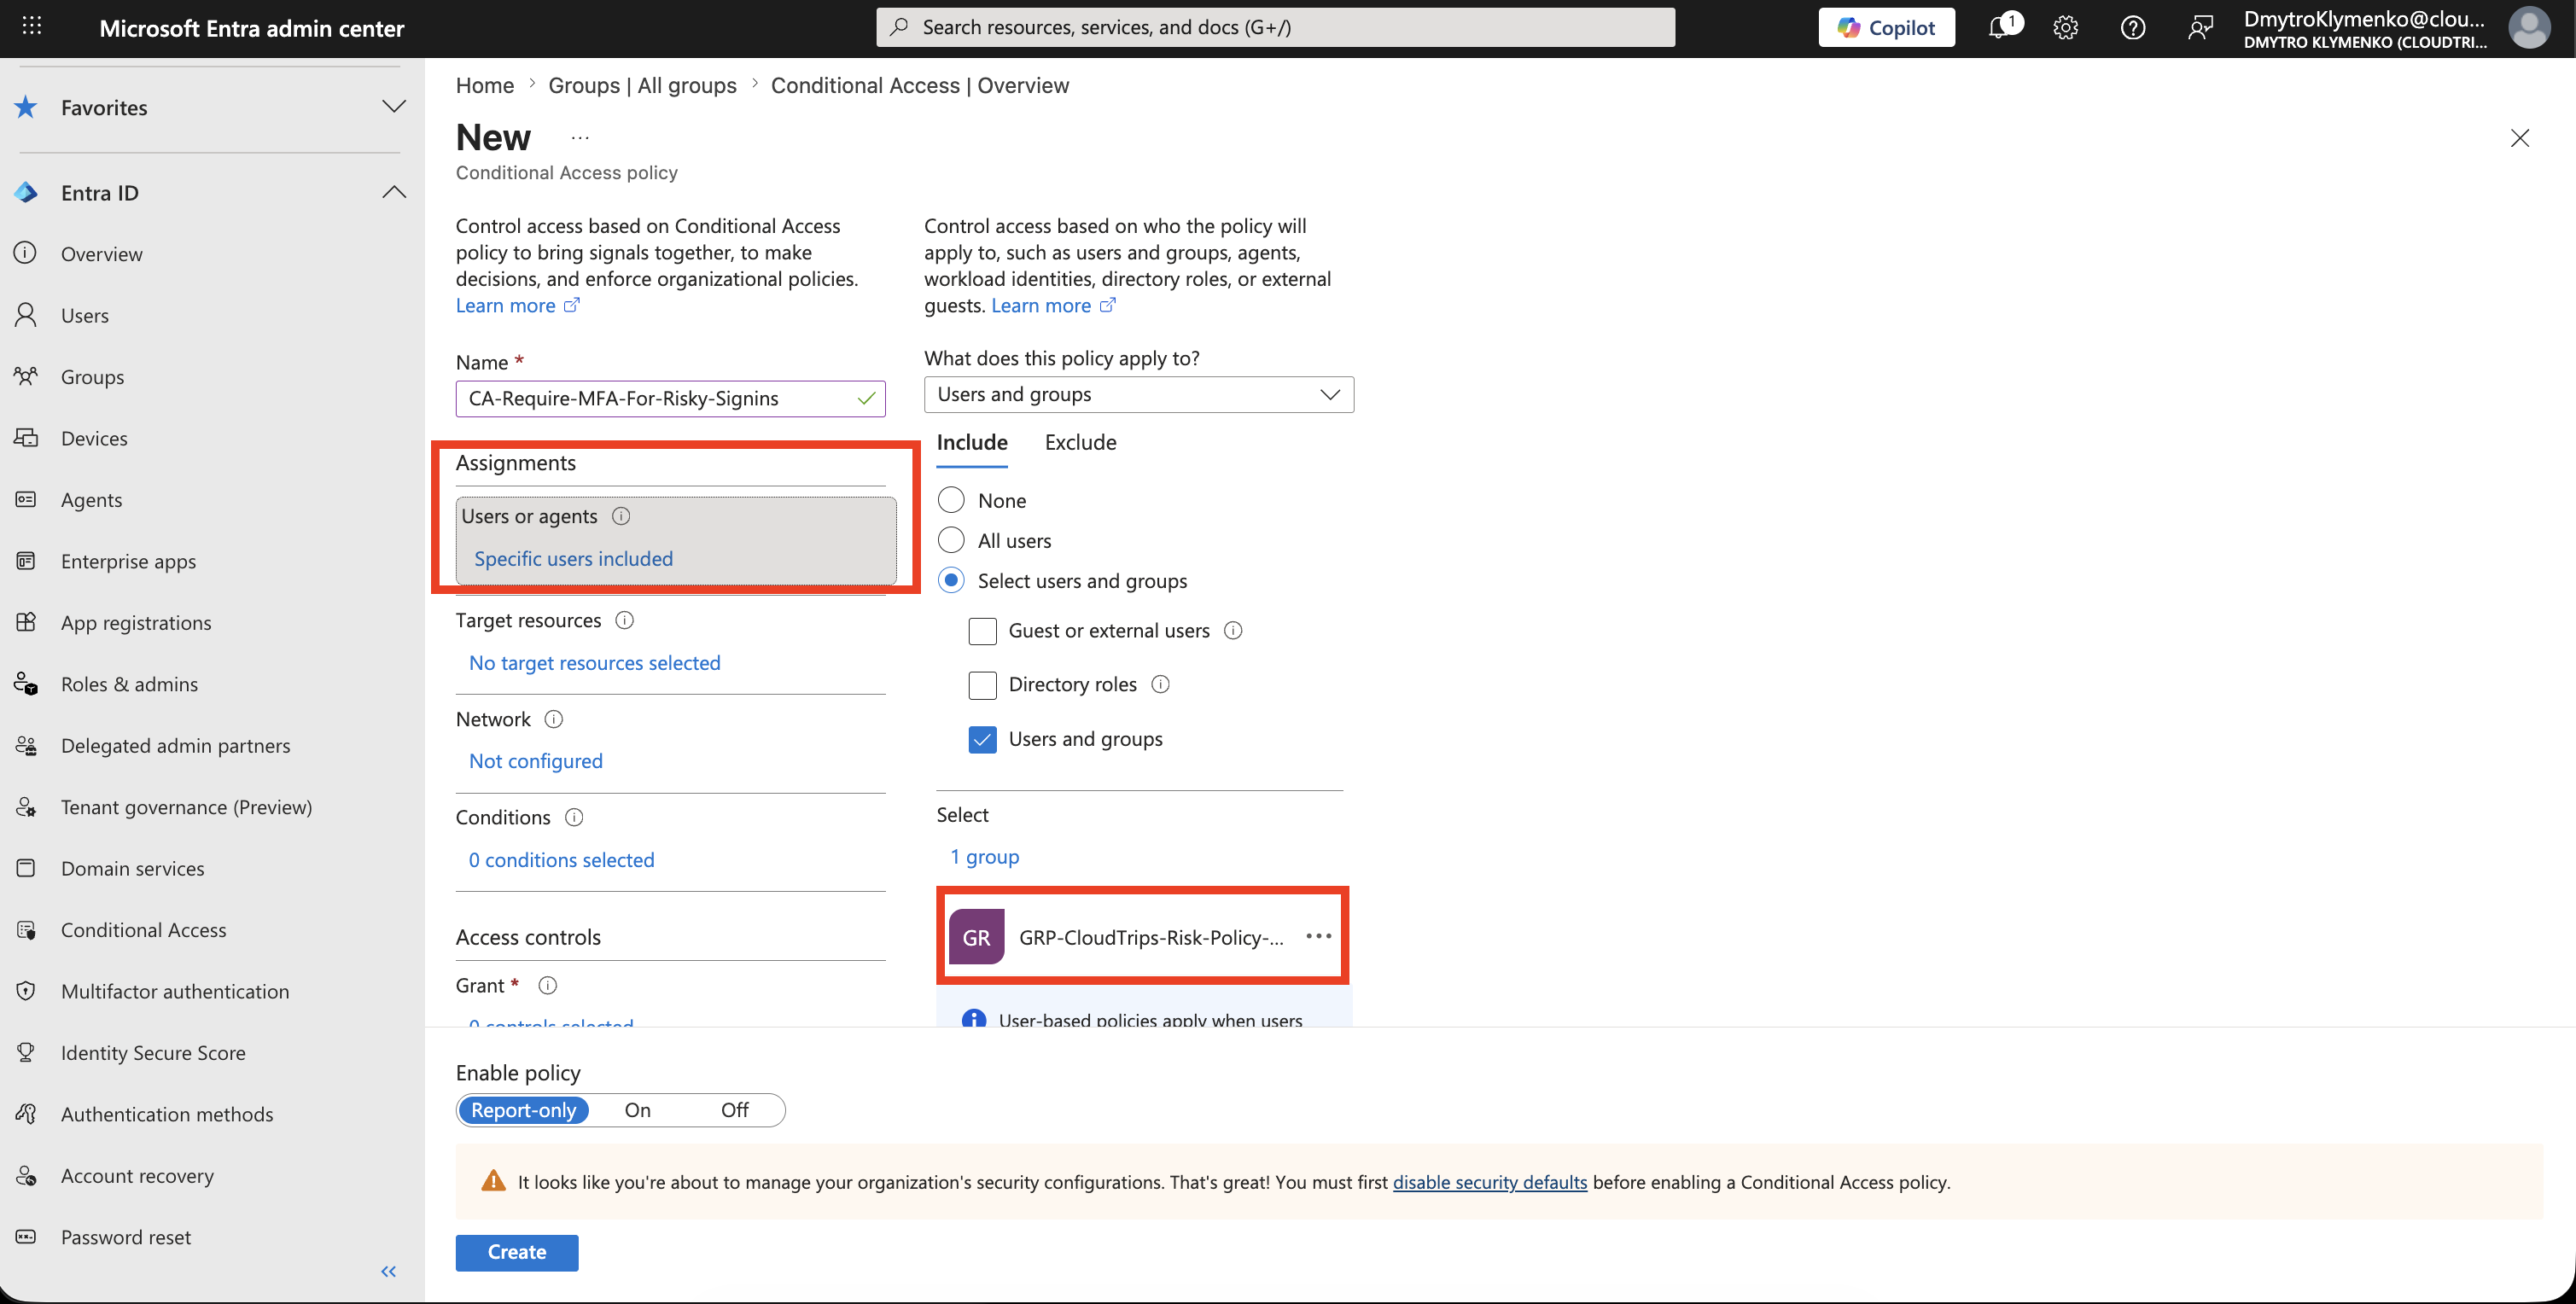Set Enable policy to On
This screenshot has height=1304, width=2576.
pyautogui.click(x=638, y=1110)
